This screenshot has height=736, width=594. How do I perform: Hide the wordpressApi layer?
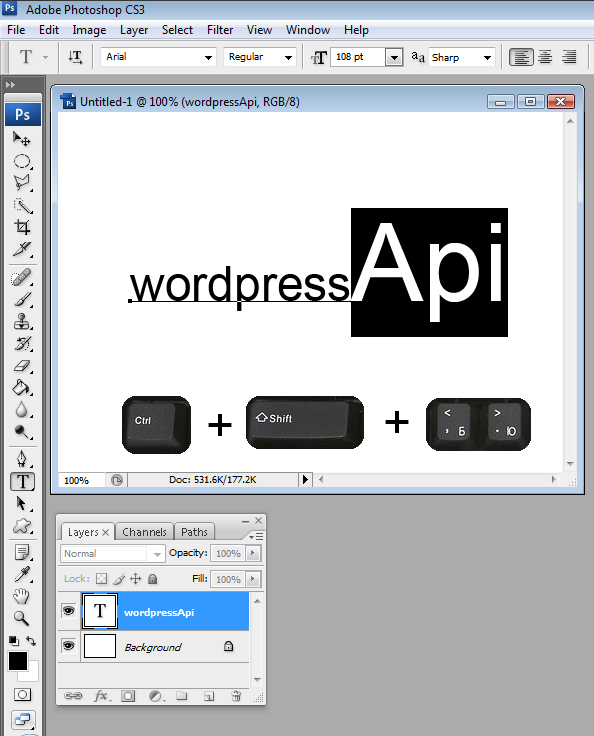[x=69, y=611]
